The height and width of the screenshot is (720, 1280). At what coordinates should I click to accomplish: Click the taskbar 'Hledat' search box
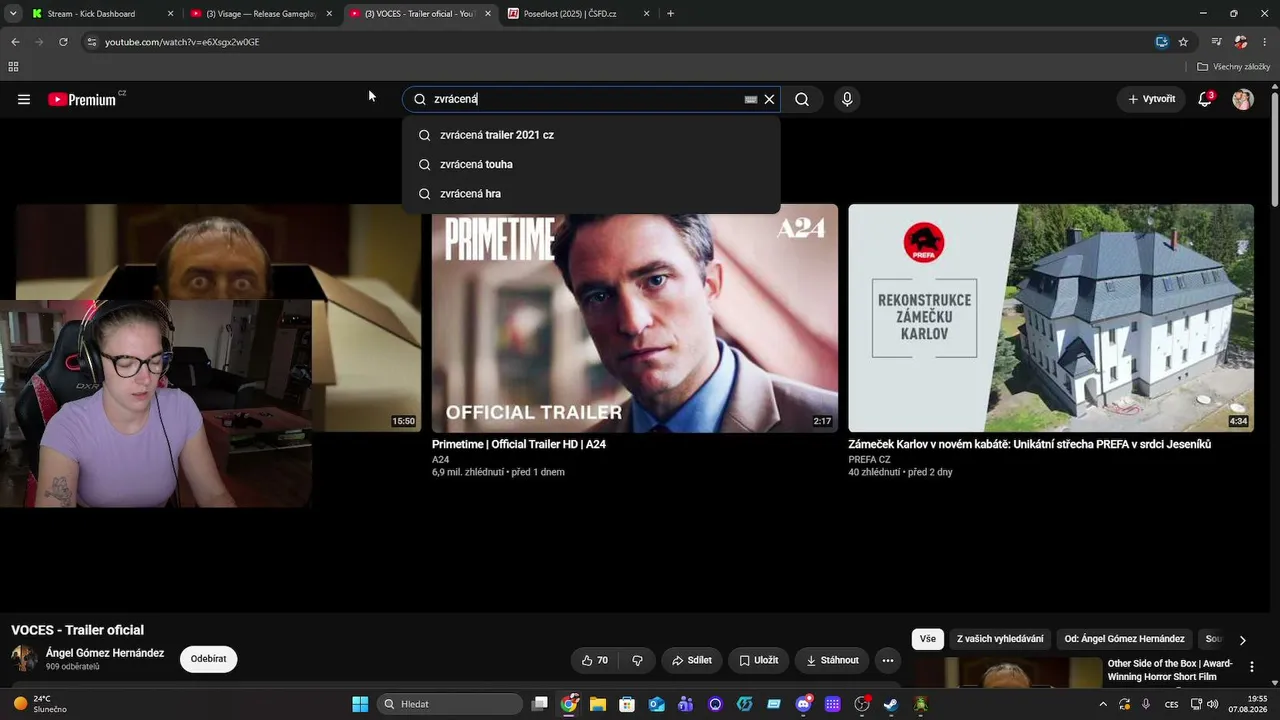point(450,704)
